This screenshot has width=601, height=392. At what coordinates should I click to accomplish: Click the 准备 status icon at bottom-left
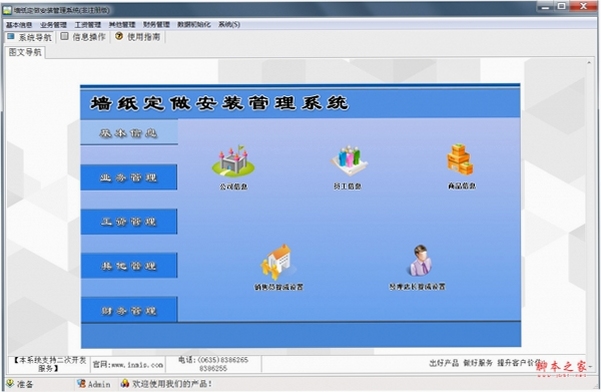10,383
